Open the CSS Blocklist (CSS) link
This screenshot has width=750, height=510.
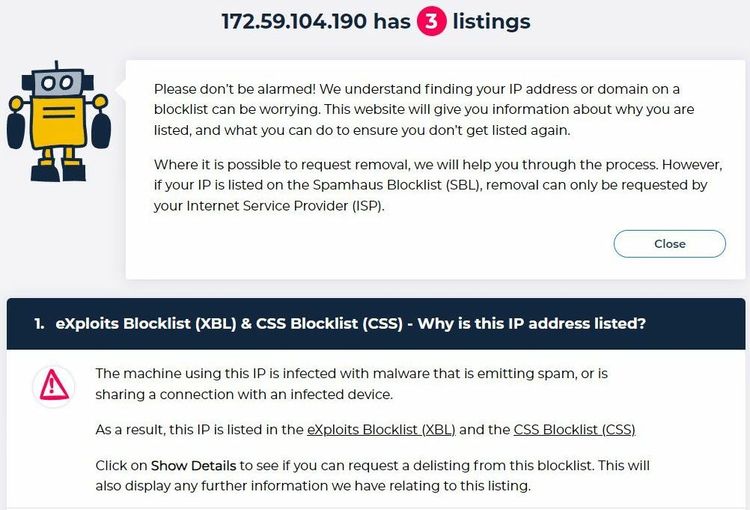click(574, 430)
